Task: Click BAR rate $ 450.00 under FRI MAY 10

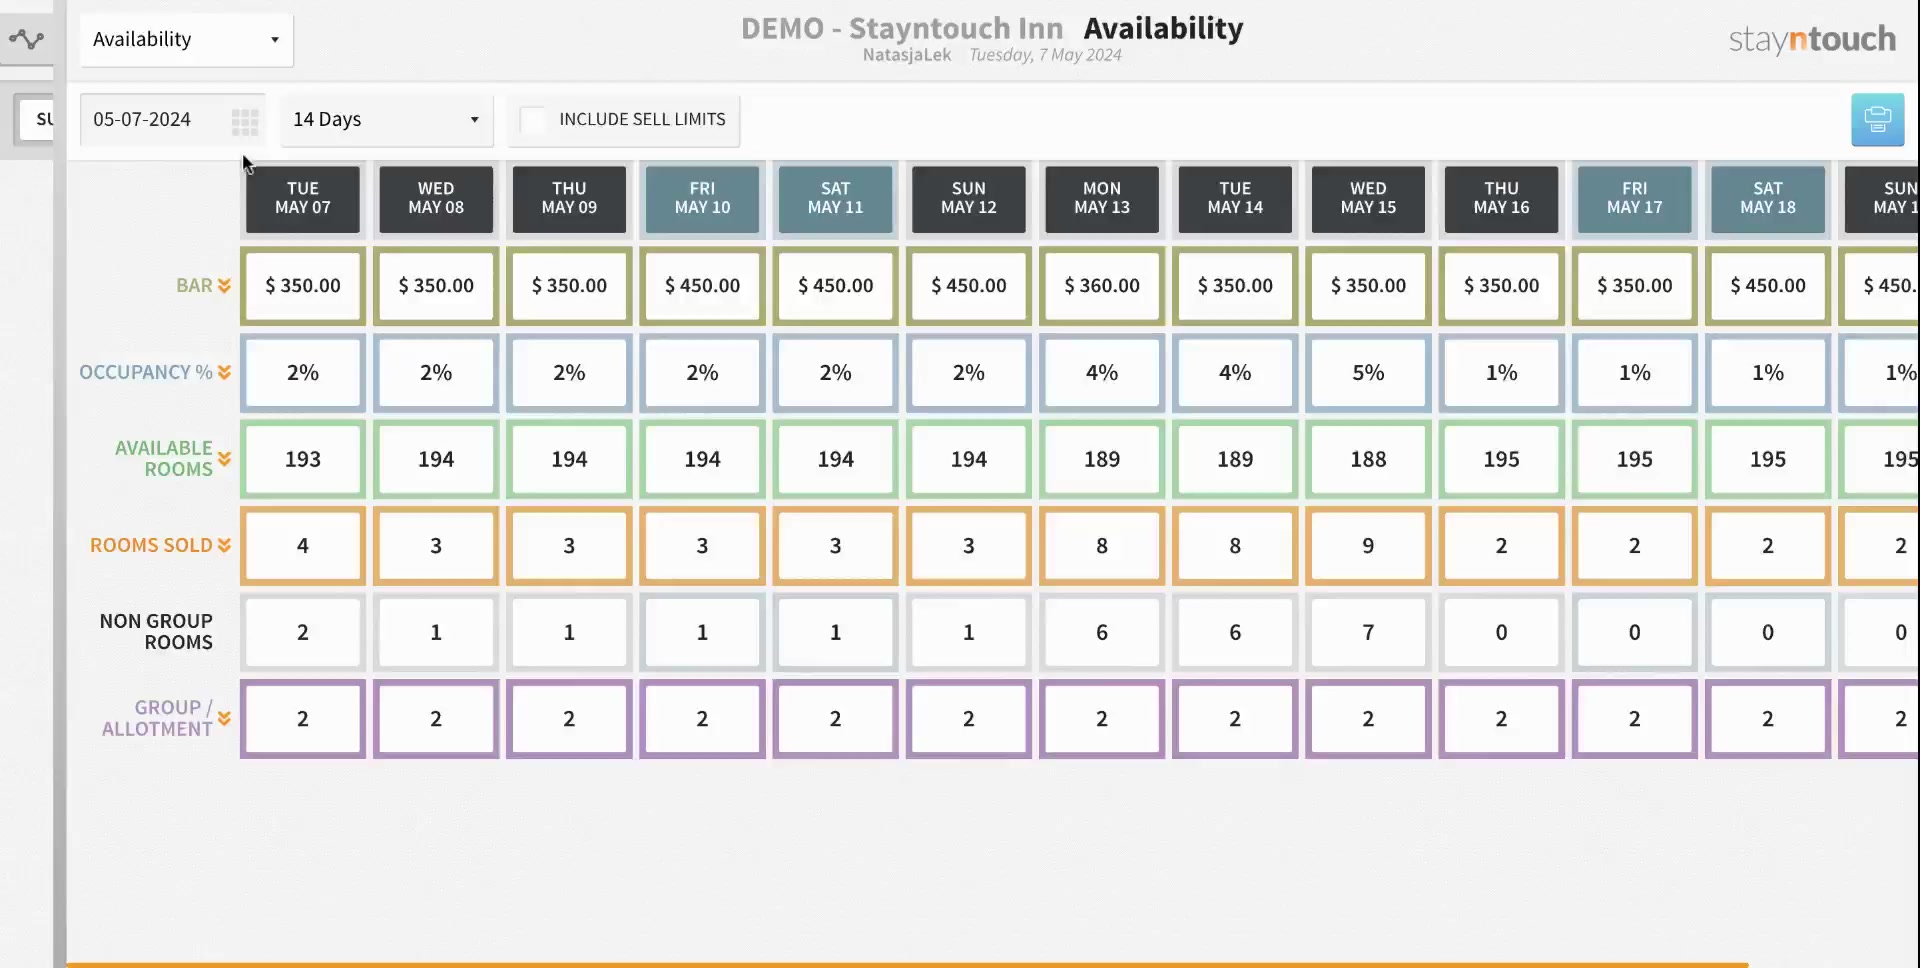Action: [x=702, y=286]
